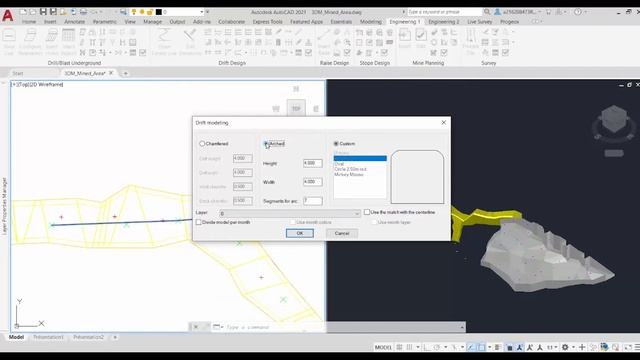Open the Progeox ribbon tab

(x=509, y=22)
